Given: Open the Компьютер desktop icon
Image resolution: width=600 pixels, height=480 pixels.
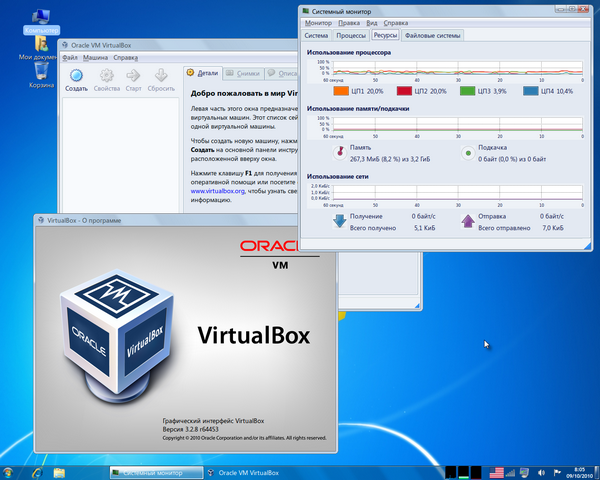Looking at the screenshot, I should [41, 17].
